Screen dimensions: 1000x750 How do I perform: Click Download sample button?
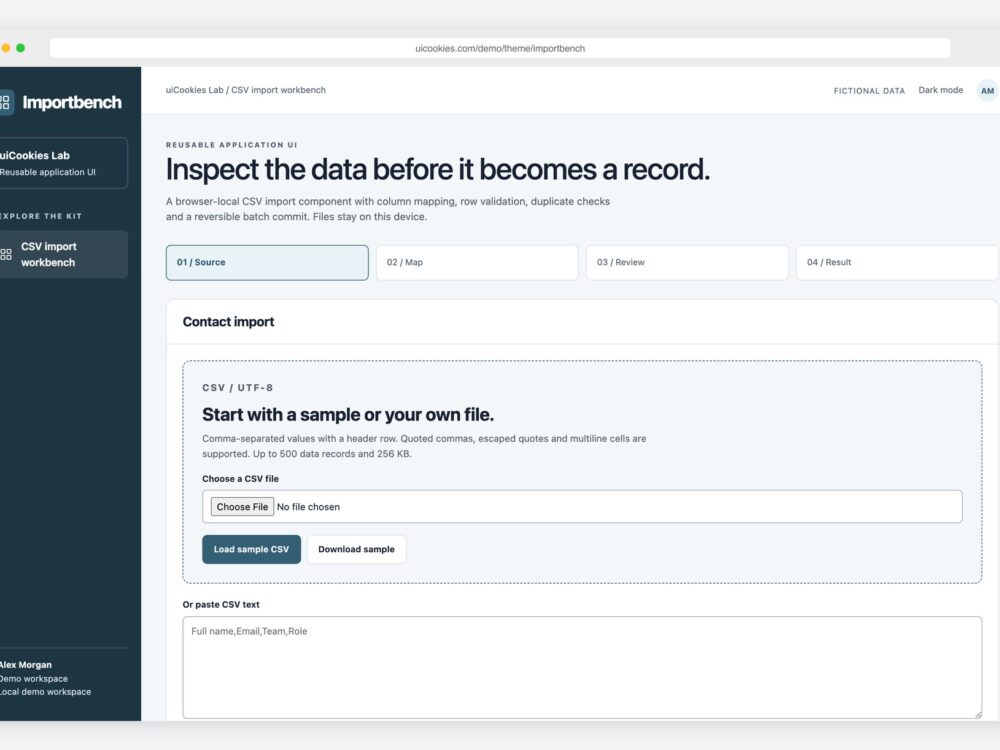357,549
